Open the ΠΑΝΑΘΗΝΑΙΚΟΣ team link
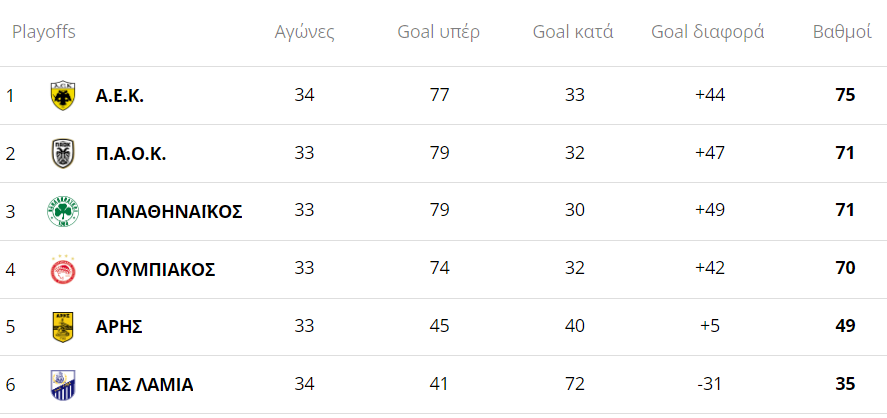The image size is (887, 418). 169,212
